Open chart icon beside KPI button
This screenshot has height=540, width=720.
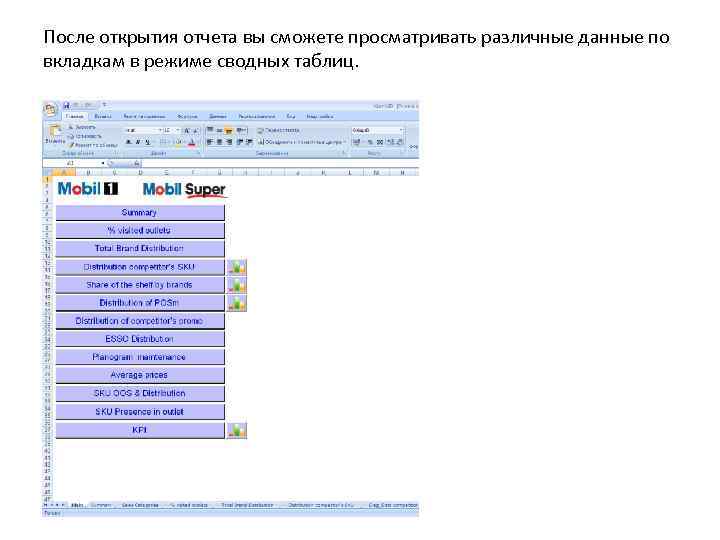coord(237,430)
